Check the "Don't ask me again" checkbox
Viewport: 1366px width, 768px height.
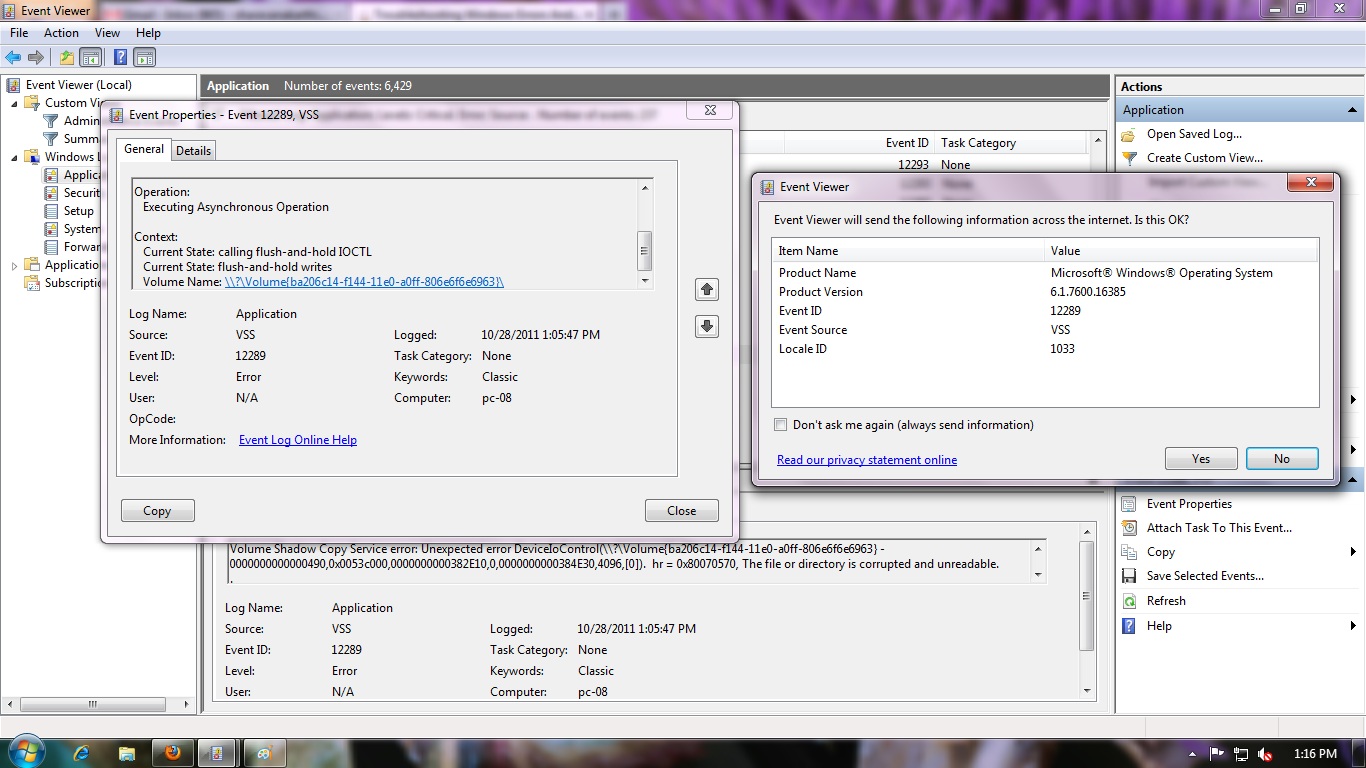point(781,425)
